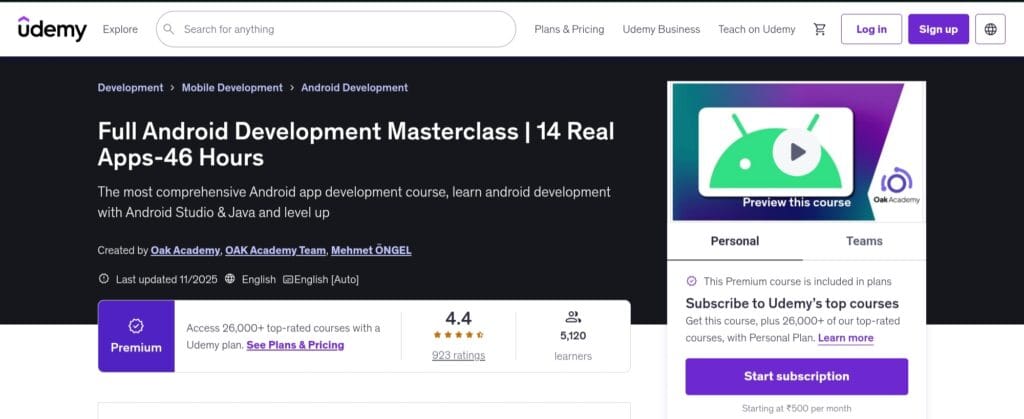Open the shopping cart
The height and width of the screenshot is (419, 1024).
click(x=820, y=29)
